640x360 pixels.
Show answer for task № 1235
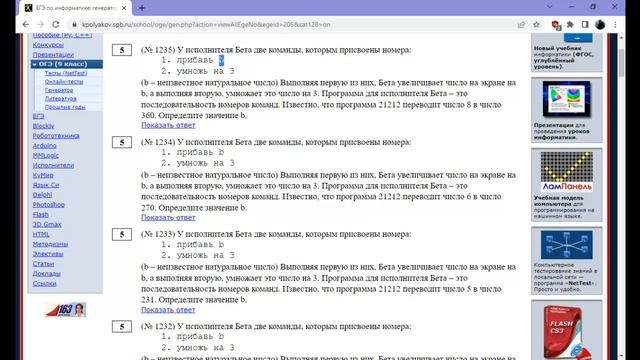click(168, 125)
